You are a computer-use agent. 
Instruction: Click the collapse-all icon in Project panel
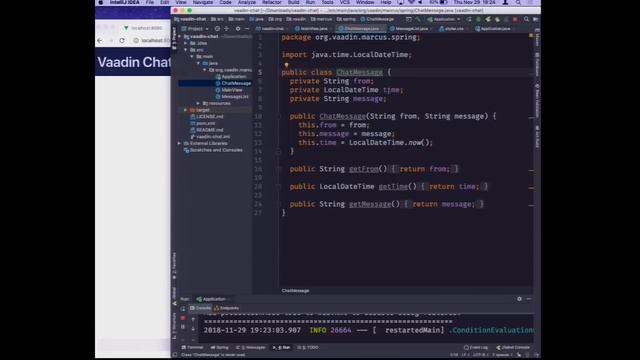tap(227, 29)
